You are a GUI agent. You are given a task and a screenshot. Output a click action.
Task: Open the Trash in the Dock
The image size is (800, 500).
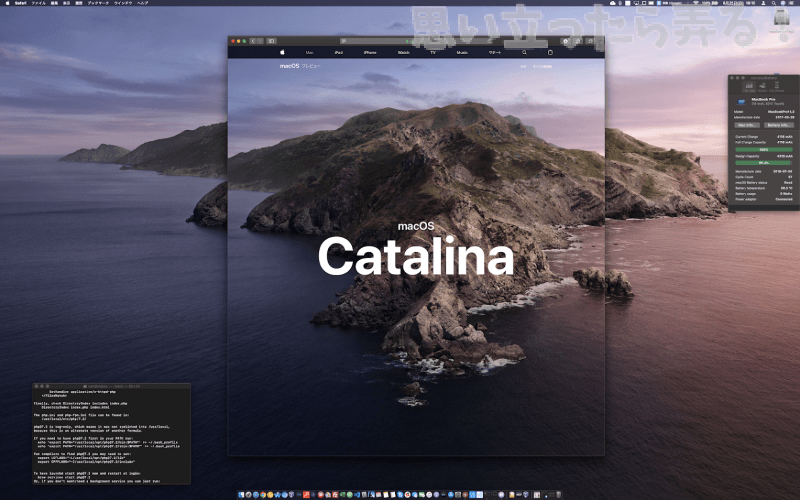point(559,494)
